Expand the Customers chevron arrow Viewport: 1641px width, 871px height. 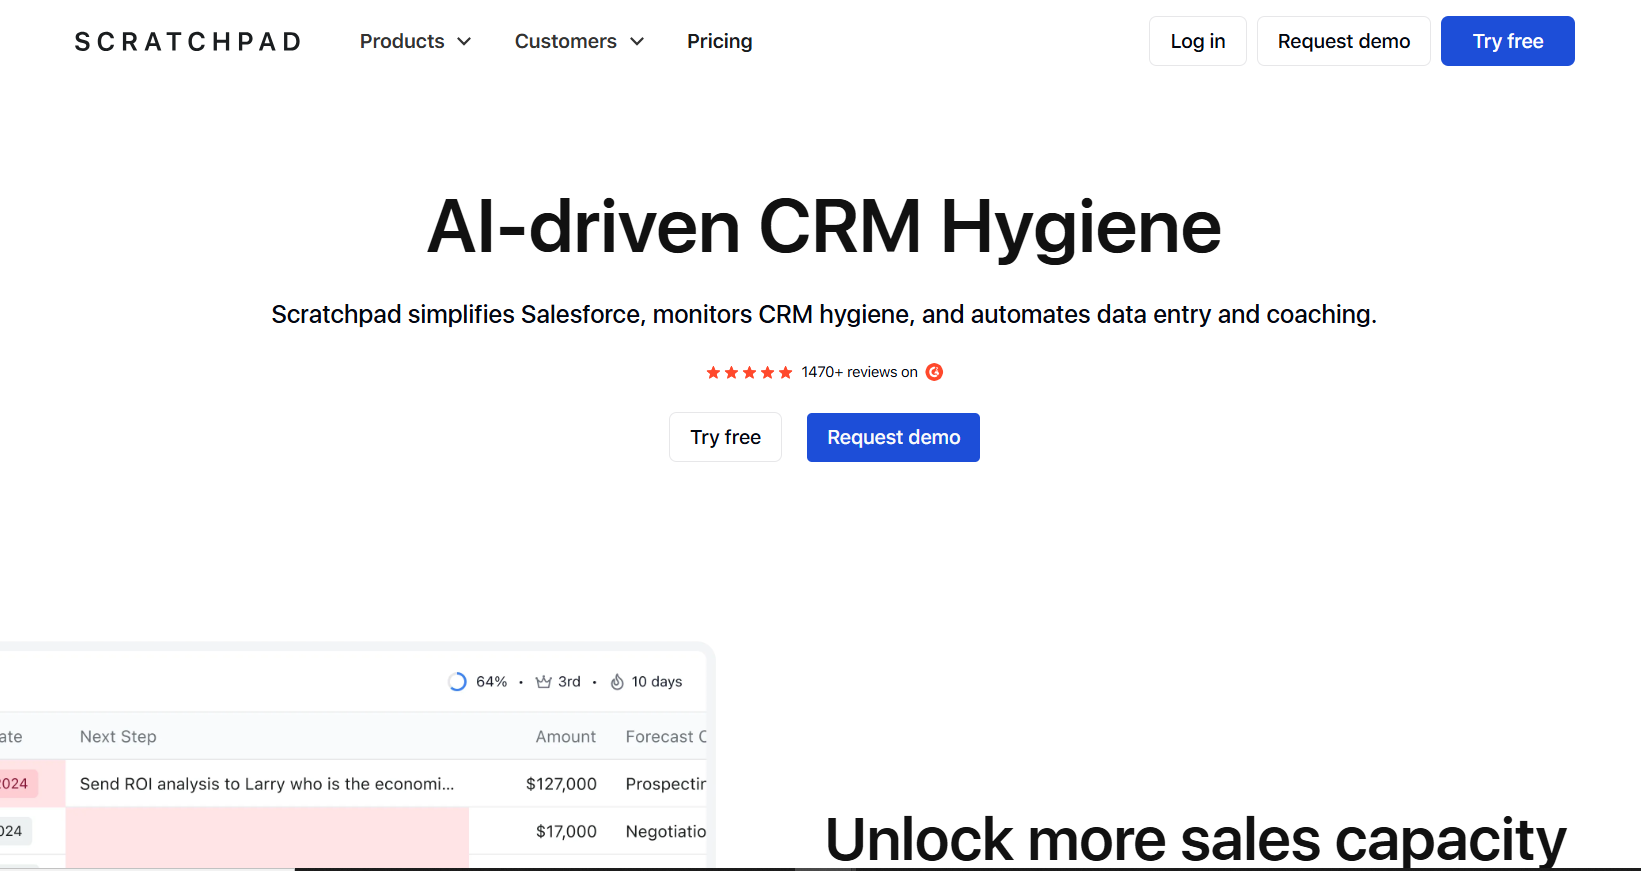[637, 42]
